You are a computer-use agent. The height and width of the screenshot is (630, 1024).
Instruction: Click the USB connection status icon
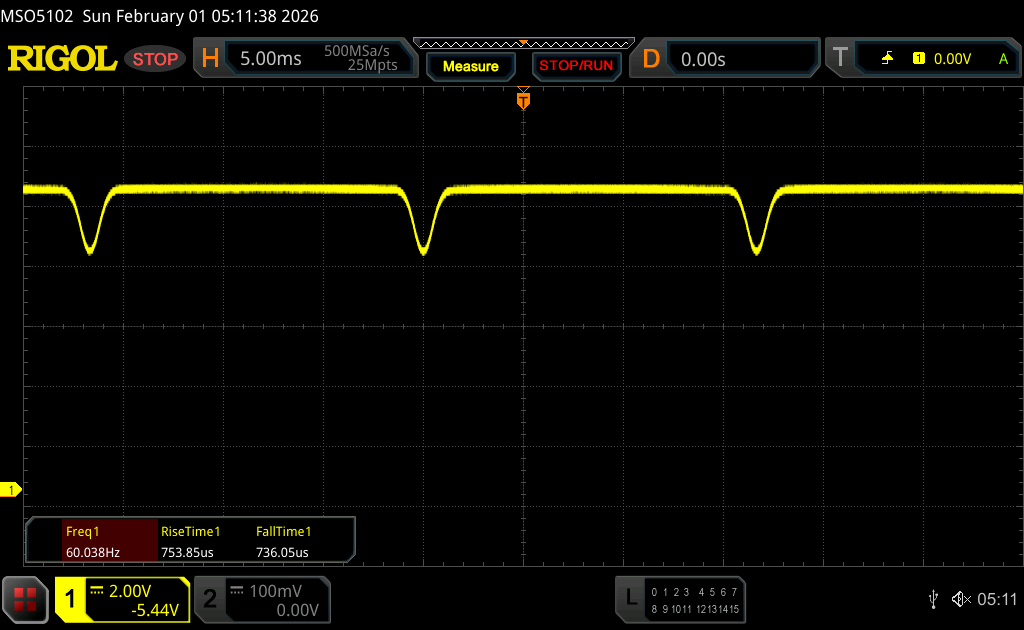tap(933, 598)
